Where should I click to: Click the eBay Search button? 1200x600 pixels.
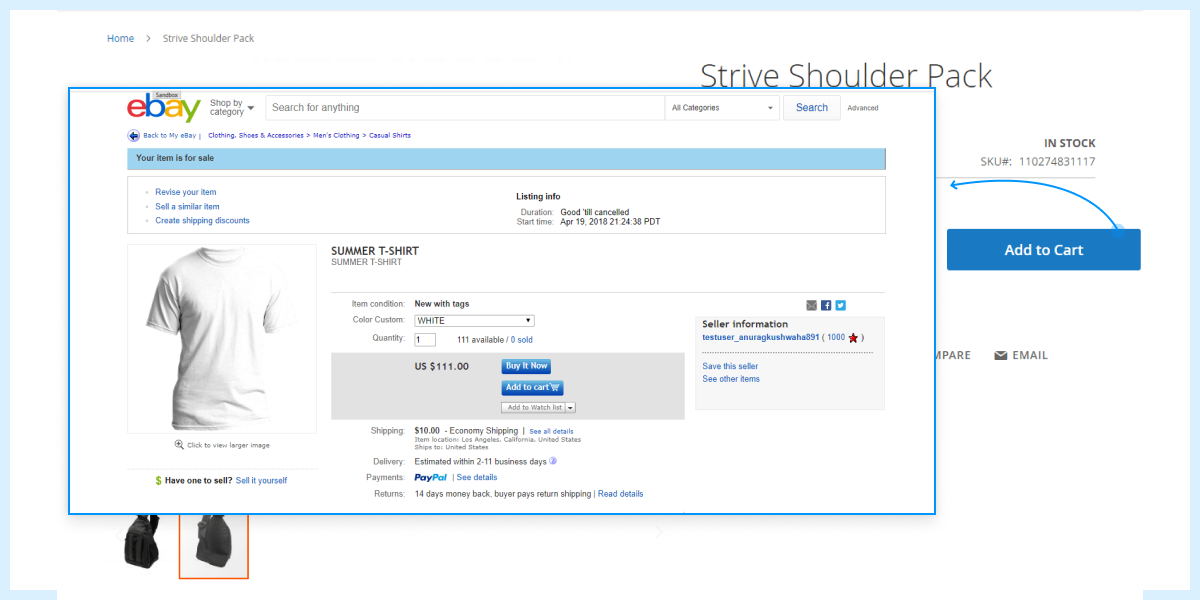811,108
